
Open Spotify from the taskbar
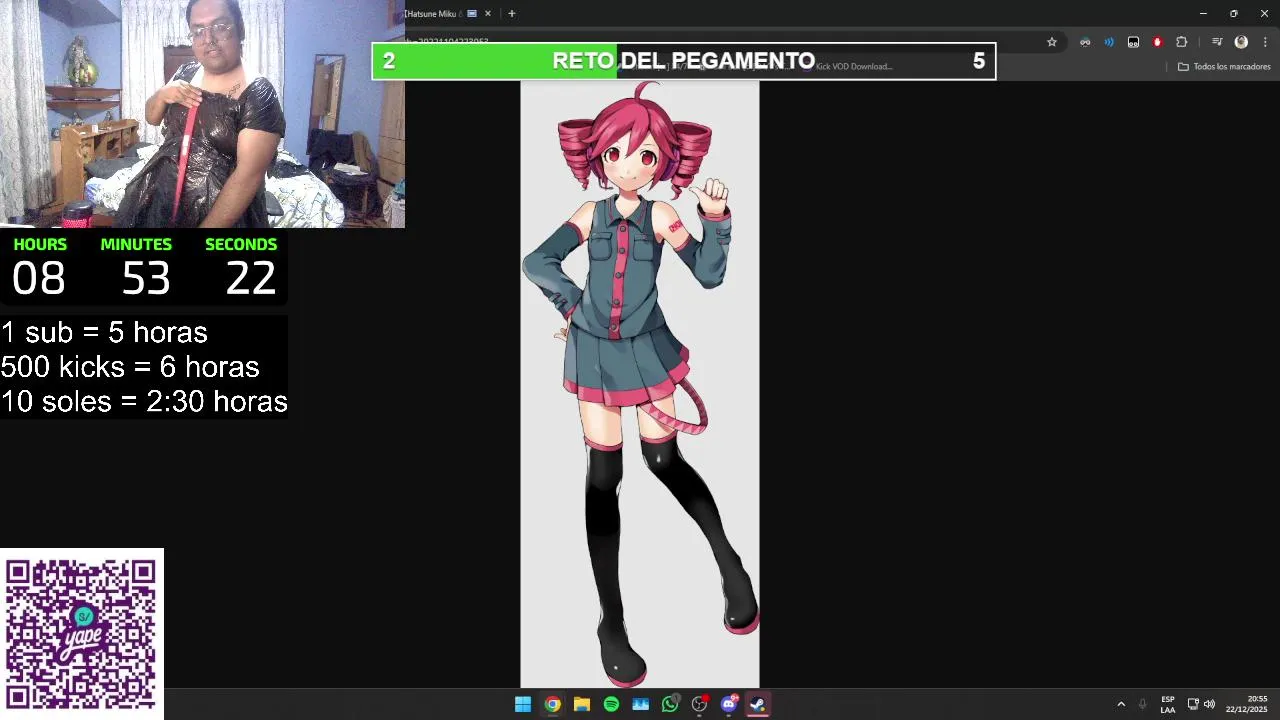pos(611,705)
